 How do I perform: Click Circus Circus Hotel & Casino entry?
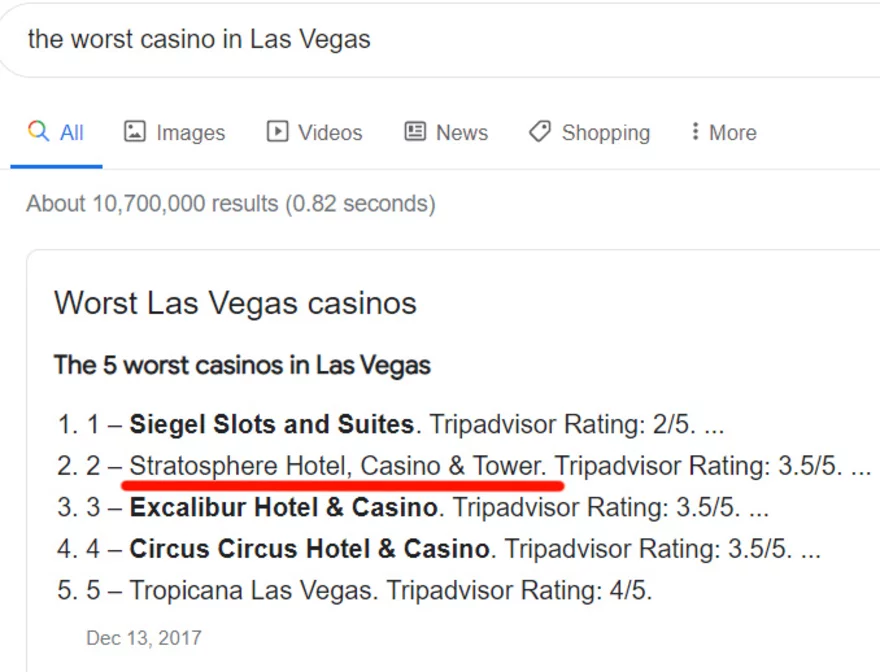coord(309,549)
